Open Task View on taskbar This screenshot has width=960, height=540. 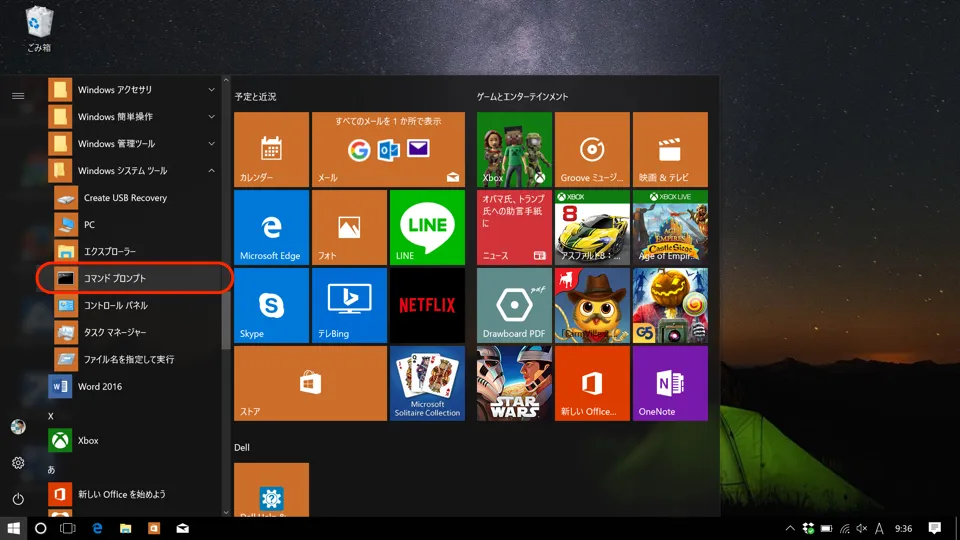(67, 528)
